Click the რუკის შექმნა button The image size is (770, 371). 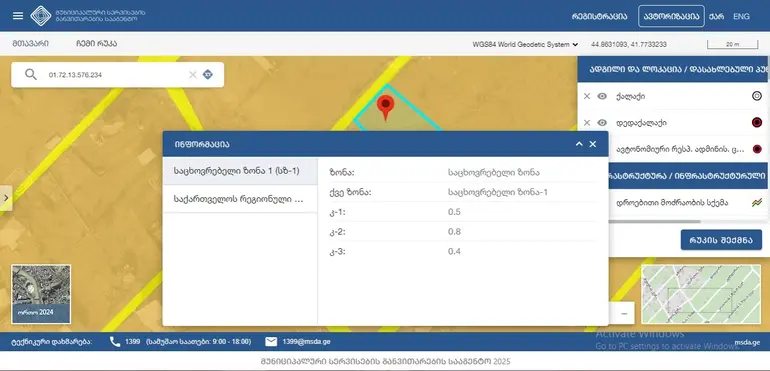pos(721,240)
